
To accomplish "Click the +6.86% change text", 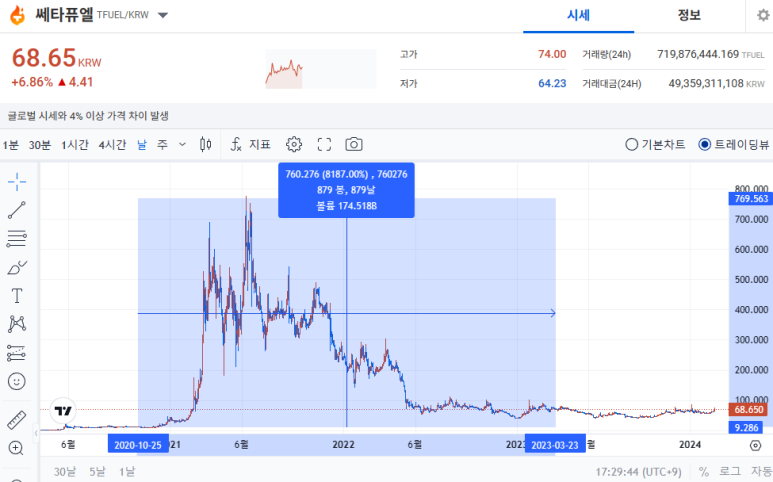I will click(x=32, y=82).
